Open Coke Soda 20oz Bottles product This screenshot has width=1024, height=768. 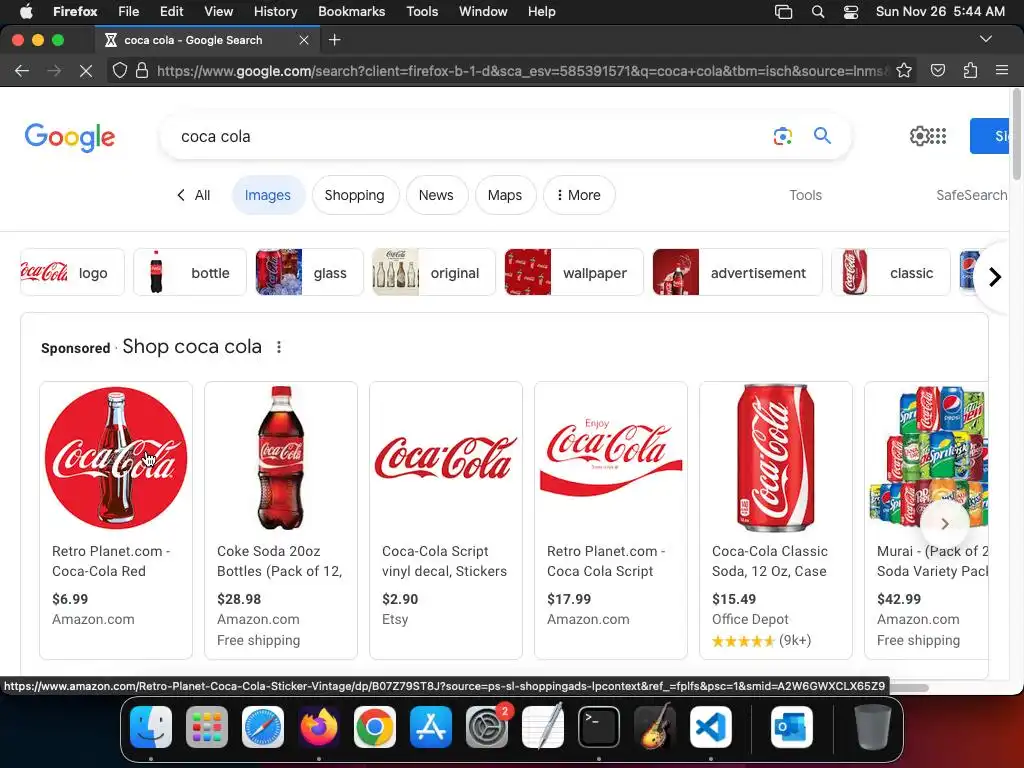[x=281, y=520]
